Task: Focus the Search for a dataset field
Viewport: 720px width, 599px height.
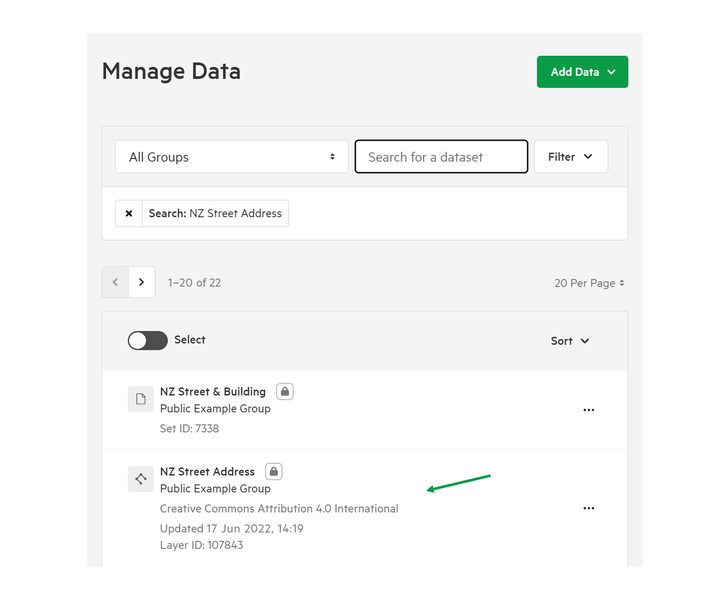Action: (441, 157)
